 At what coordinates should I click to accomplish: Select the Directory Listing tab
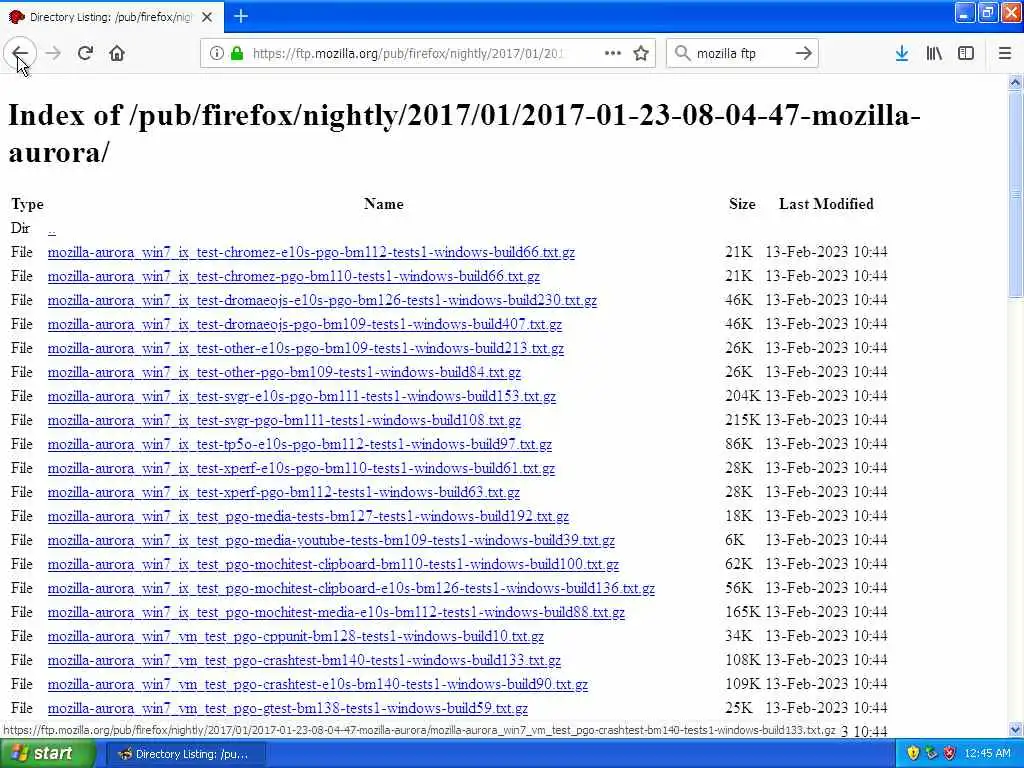coord(112,17)
